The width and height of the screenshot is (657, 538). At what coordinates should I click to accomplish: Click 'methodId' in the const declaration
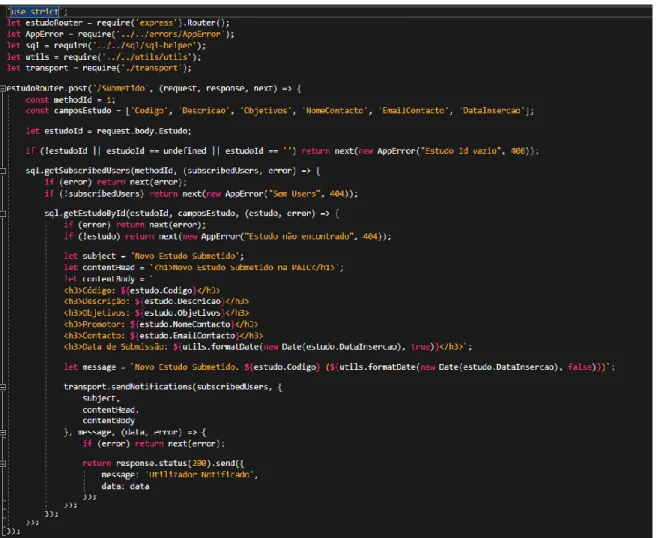[72, 100]
